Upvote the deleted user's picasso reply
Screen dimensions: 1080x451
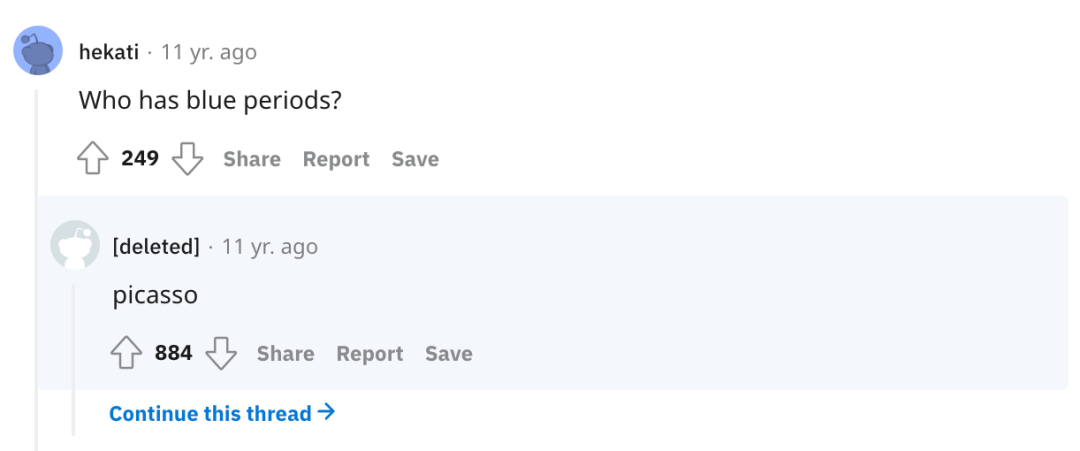click(x=126, y=353)
